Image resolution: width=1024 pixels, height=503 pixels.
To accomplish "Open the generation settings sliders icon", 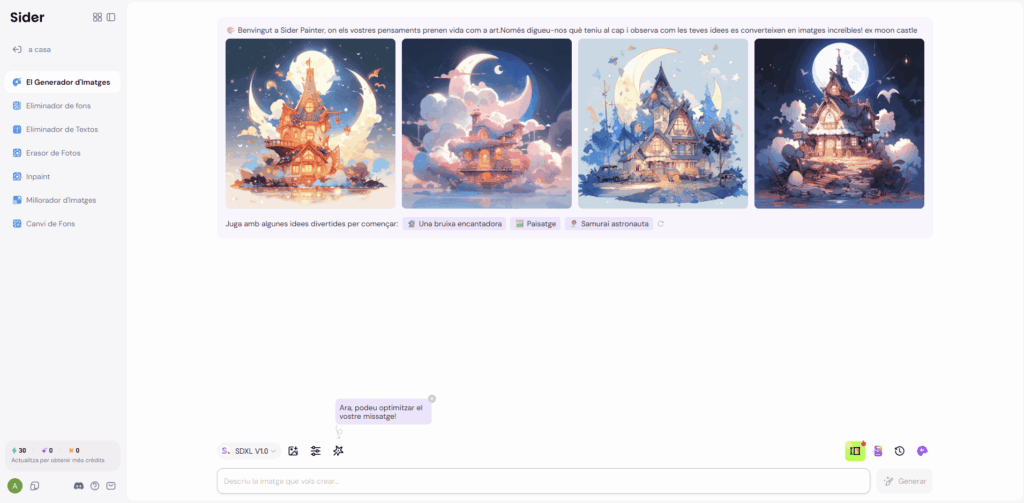I will tap(315, 451).
